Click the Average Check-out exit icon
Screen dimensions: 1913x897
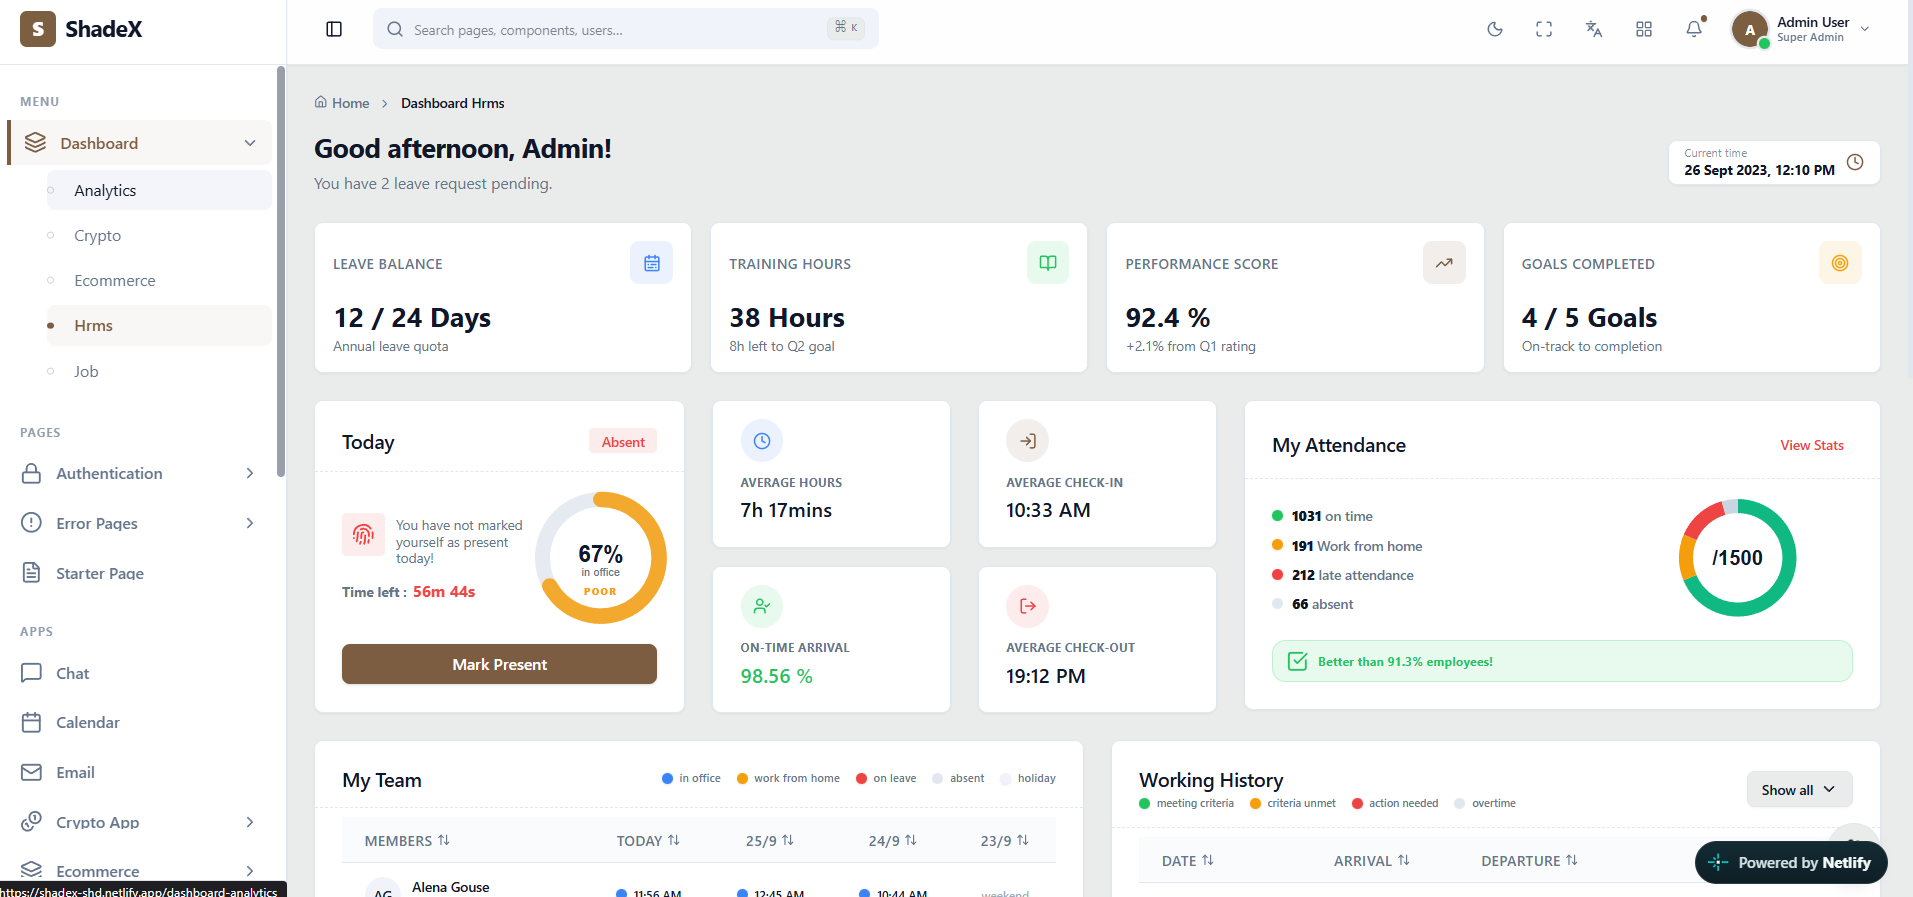[x=1028, y=606]
